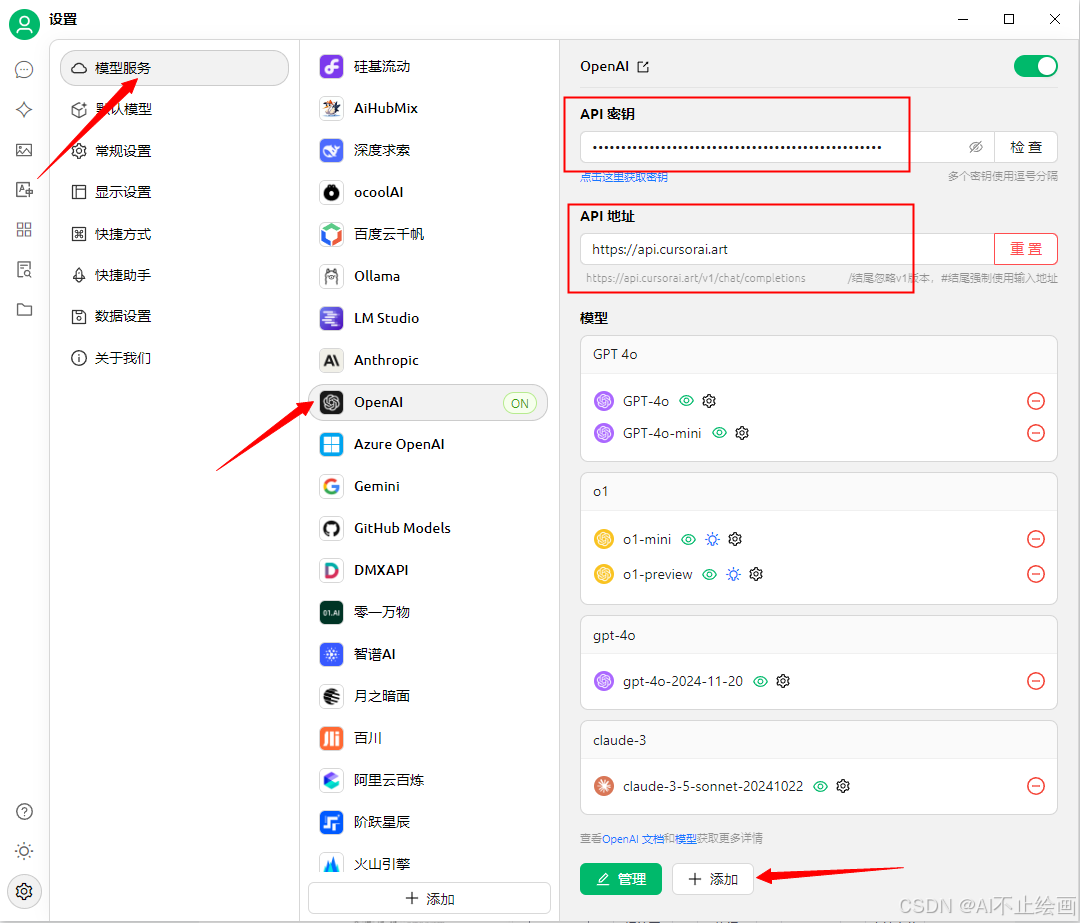1080x923 pixels.
Task: Open the 默认模型 settings menu
Action: 174,110
